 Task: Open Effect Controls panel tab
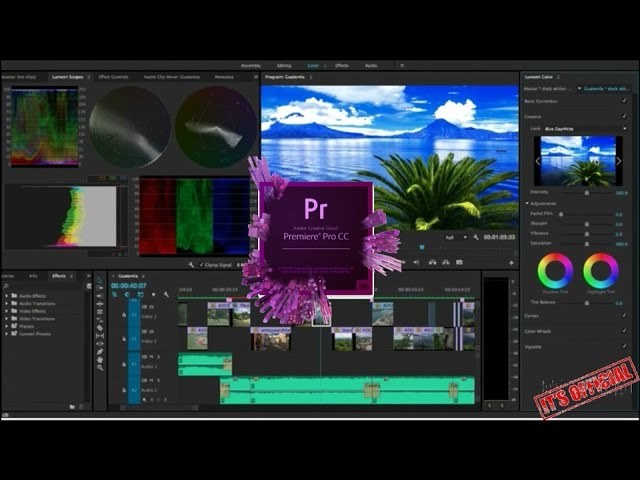[113, 77]
